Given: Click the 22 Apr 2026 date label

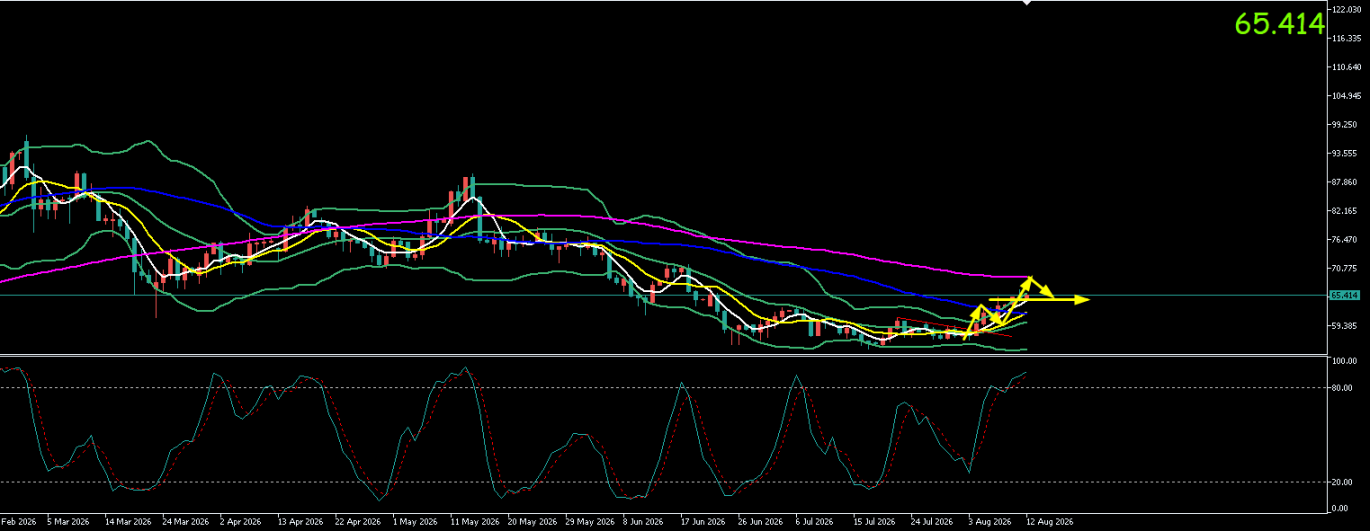Looking at the screenshot, I should pos(359,522).
